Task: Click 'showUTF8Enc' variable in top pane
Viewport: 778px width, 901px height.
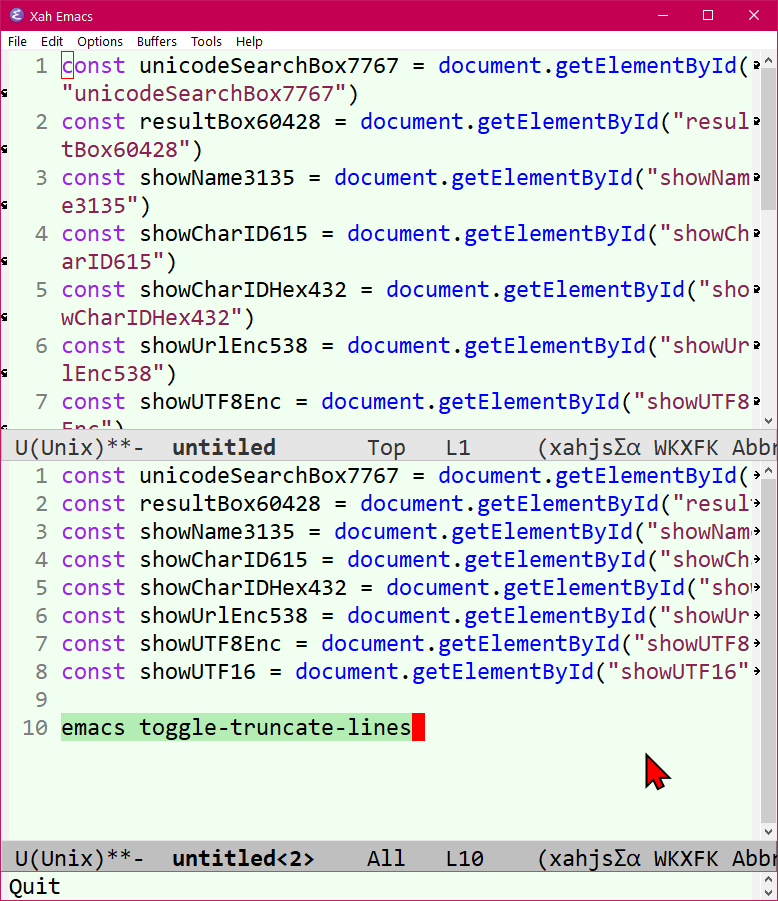Action: click(x=210, y=402)
